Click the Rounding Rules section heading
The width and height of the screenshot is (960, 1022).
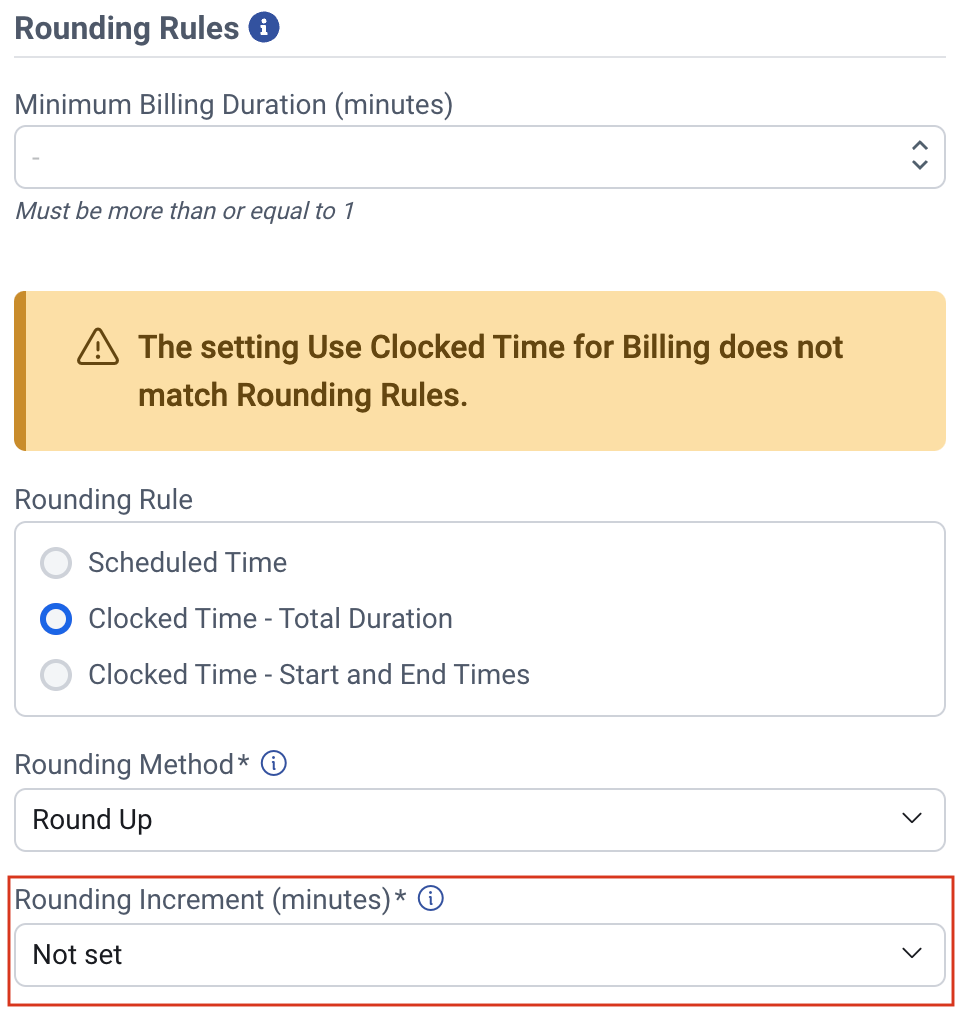[127, 28]
